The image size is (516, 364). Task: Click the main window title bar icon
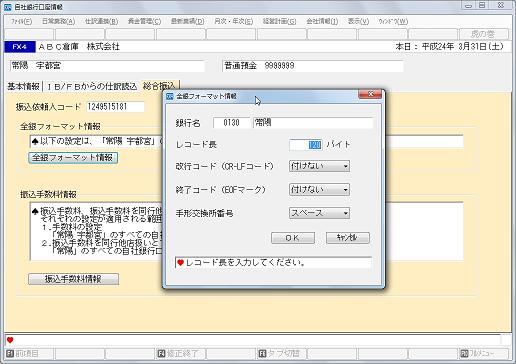click(x=8, y=7)
